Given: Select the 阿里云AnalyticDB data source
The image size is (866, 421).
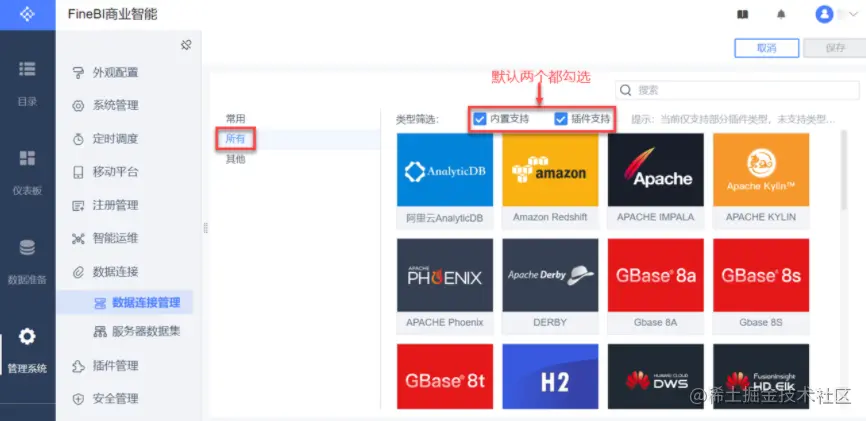Looking at the screenshot, I should click(445, 181).
